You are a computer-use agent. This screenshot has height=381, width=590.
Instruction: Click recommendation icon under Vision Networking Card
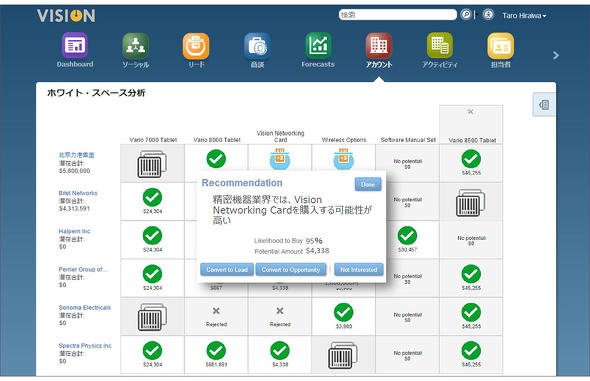click(280, 159)
